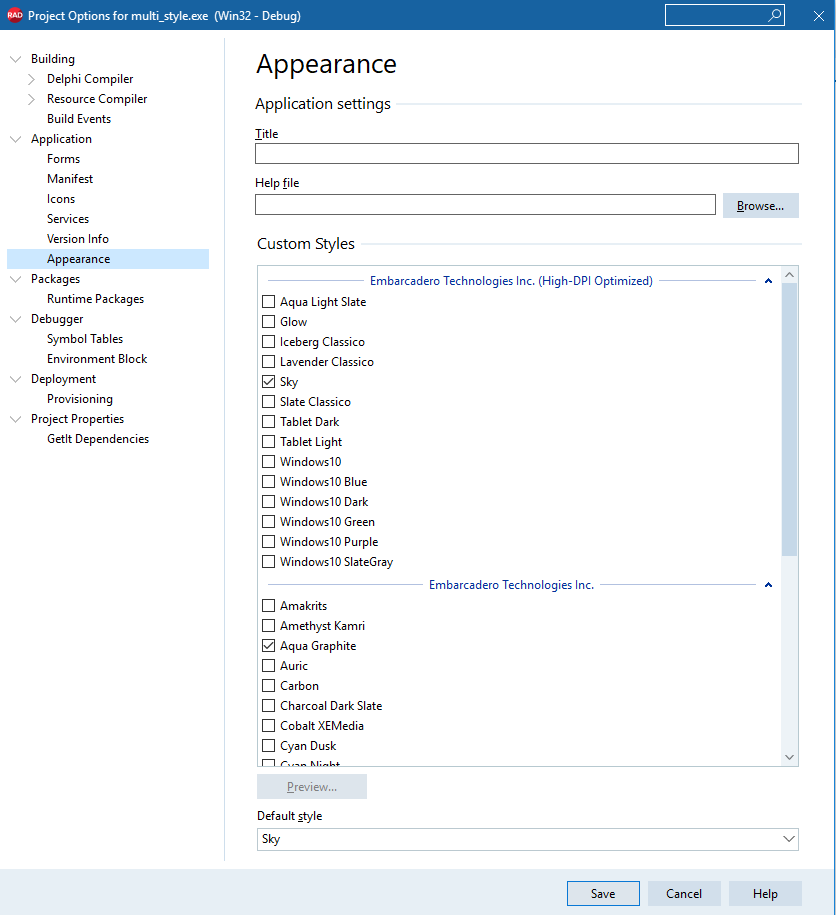
Task: Select the Appearance tree item
Action: 108,259
